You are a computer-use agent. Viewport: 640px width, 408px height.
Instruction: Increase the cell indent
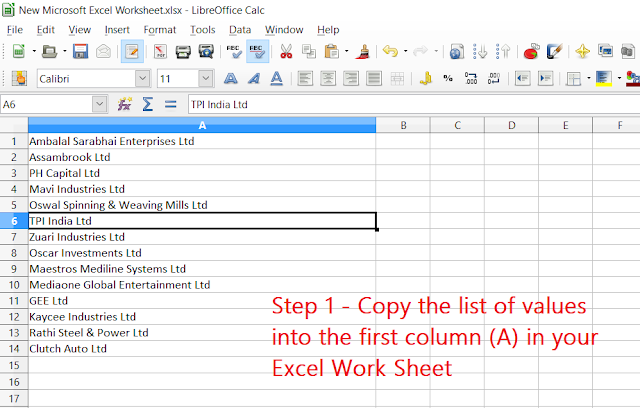tap(546, 78)
